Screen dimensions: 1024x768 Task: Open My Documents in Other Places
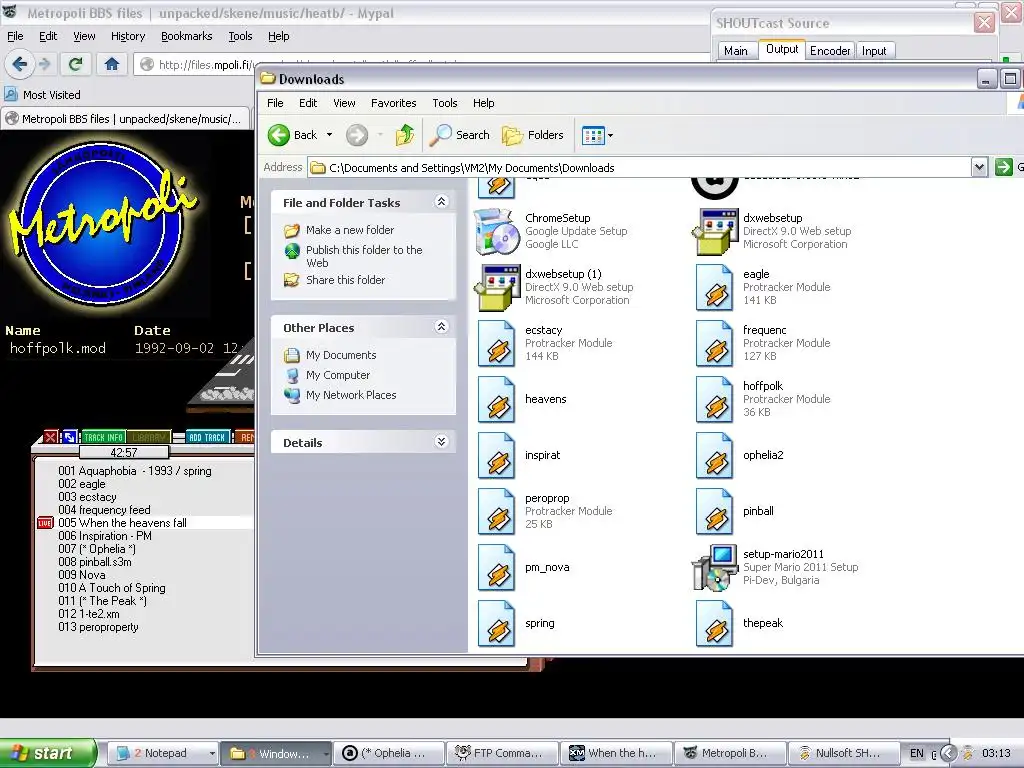[341, 355]
